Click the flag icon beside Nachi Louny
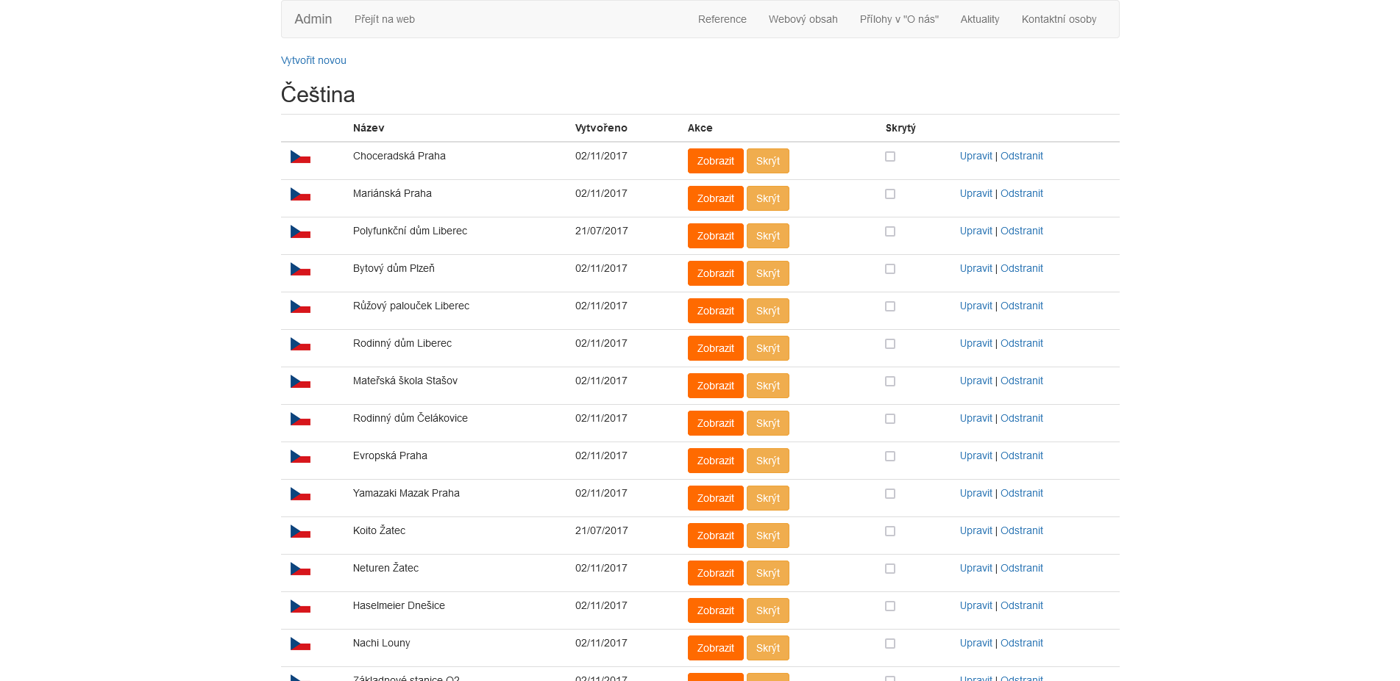The width and height of the screenshot is (1400, 681). pyautogui.click(x=300, y=644)
